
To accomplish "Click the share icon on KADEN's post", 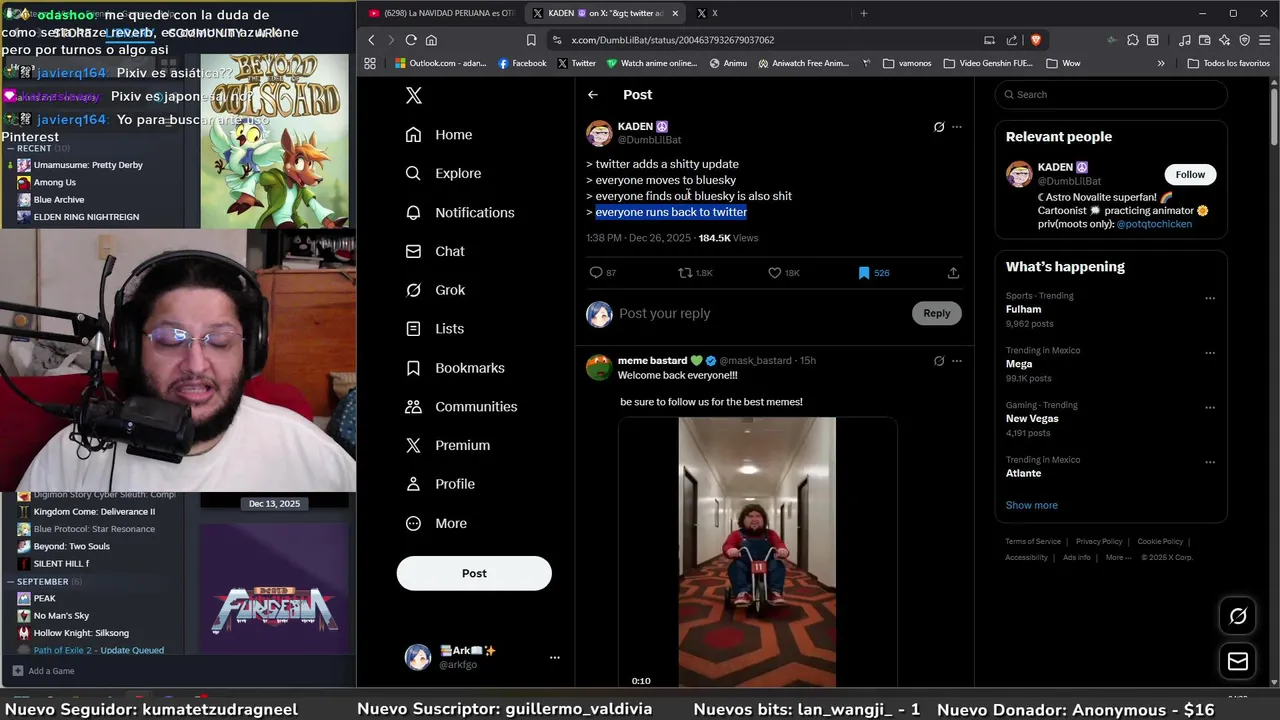I will [953, 273].
